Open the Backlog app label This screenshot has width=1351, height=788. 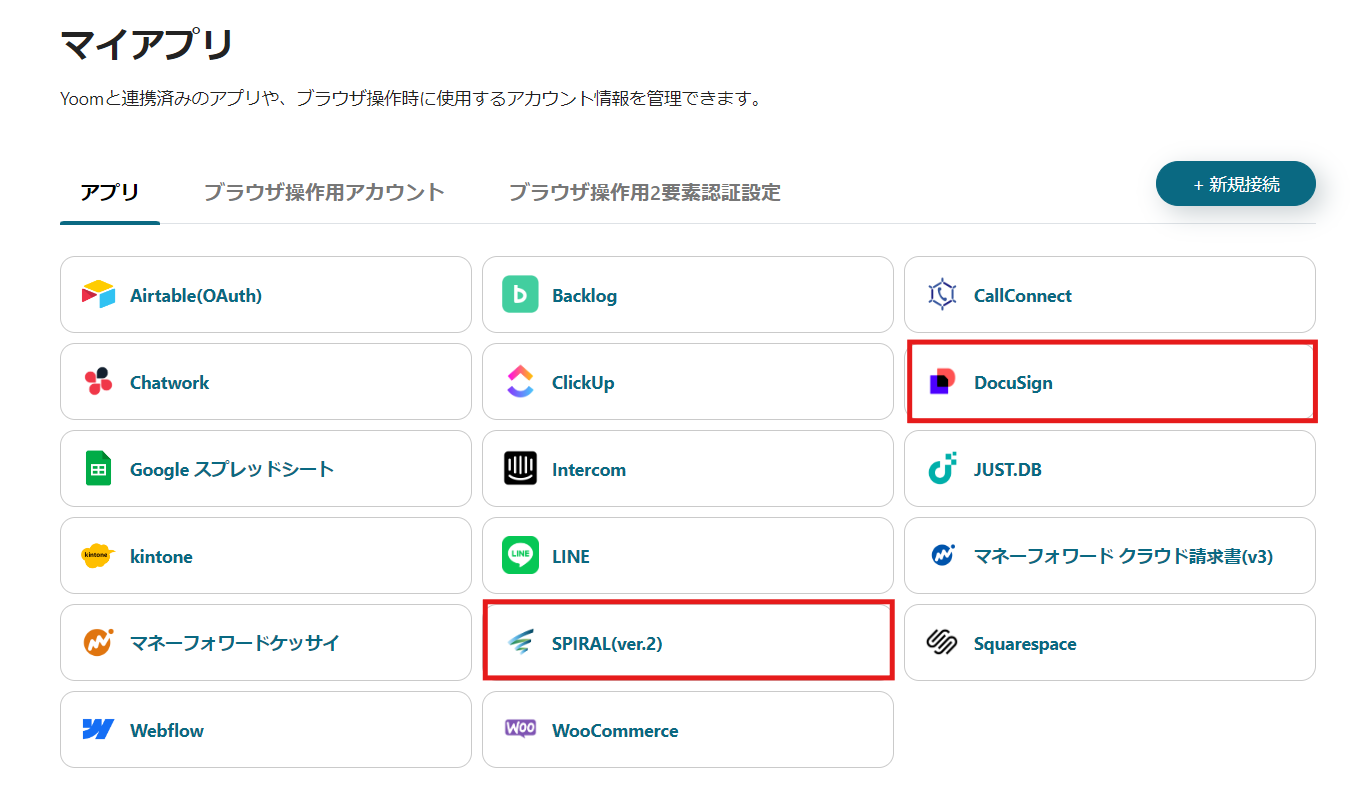[584, 296]
